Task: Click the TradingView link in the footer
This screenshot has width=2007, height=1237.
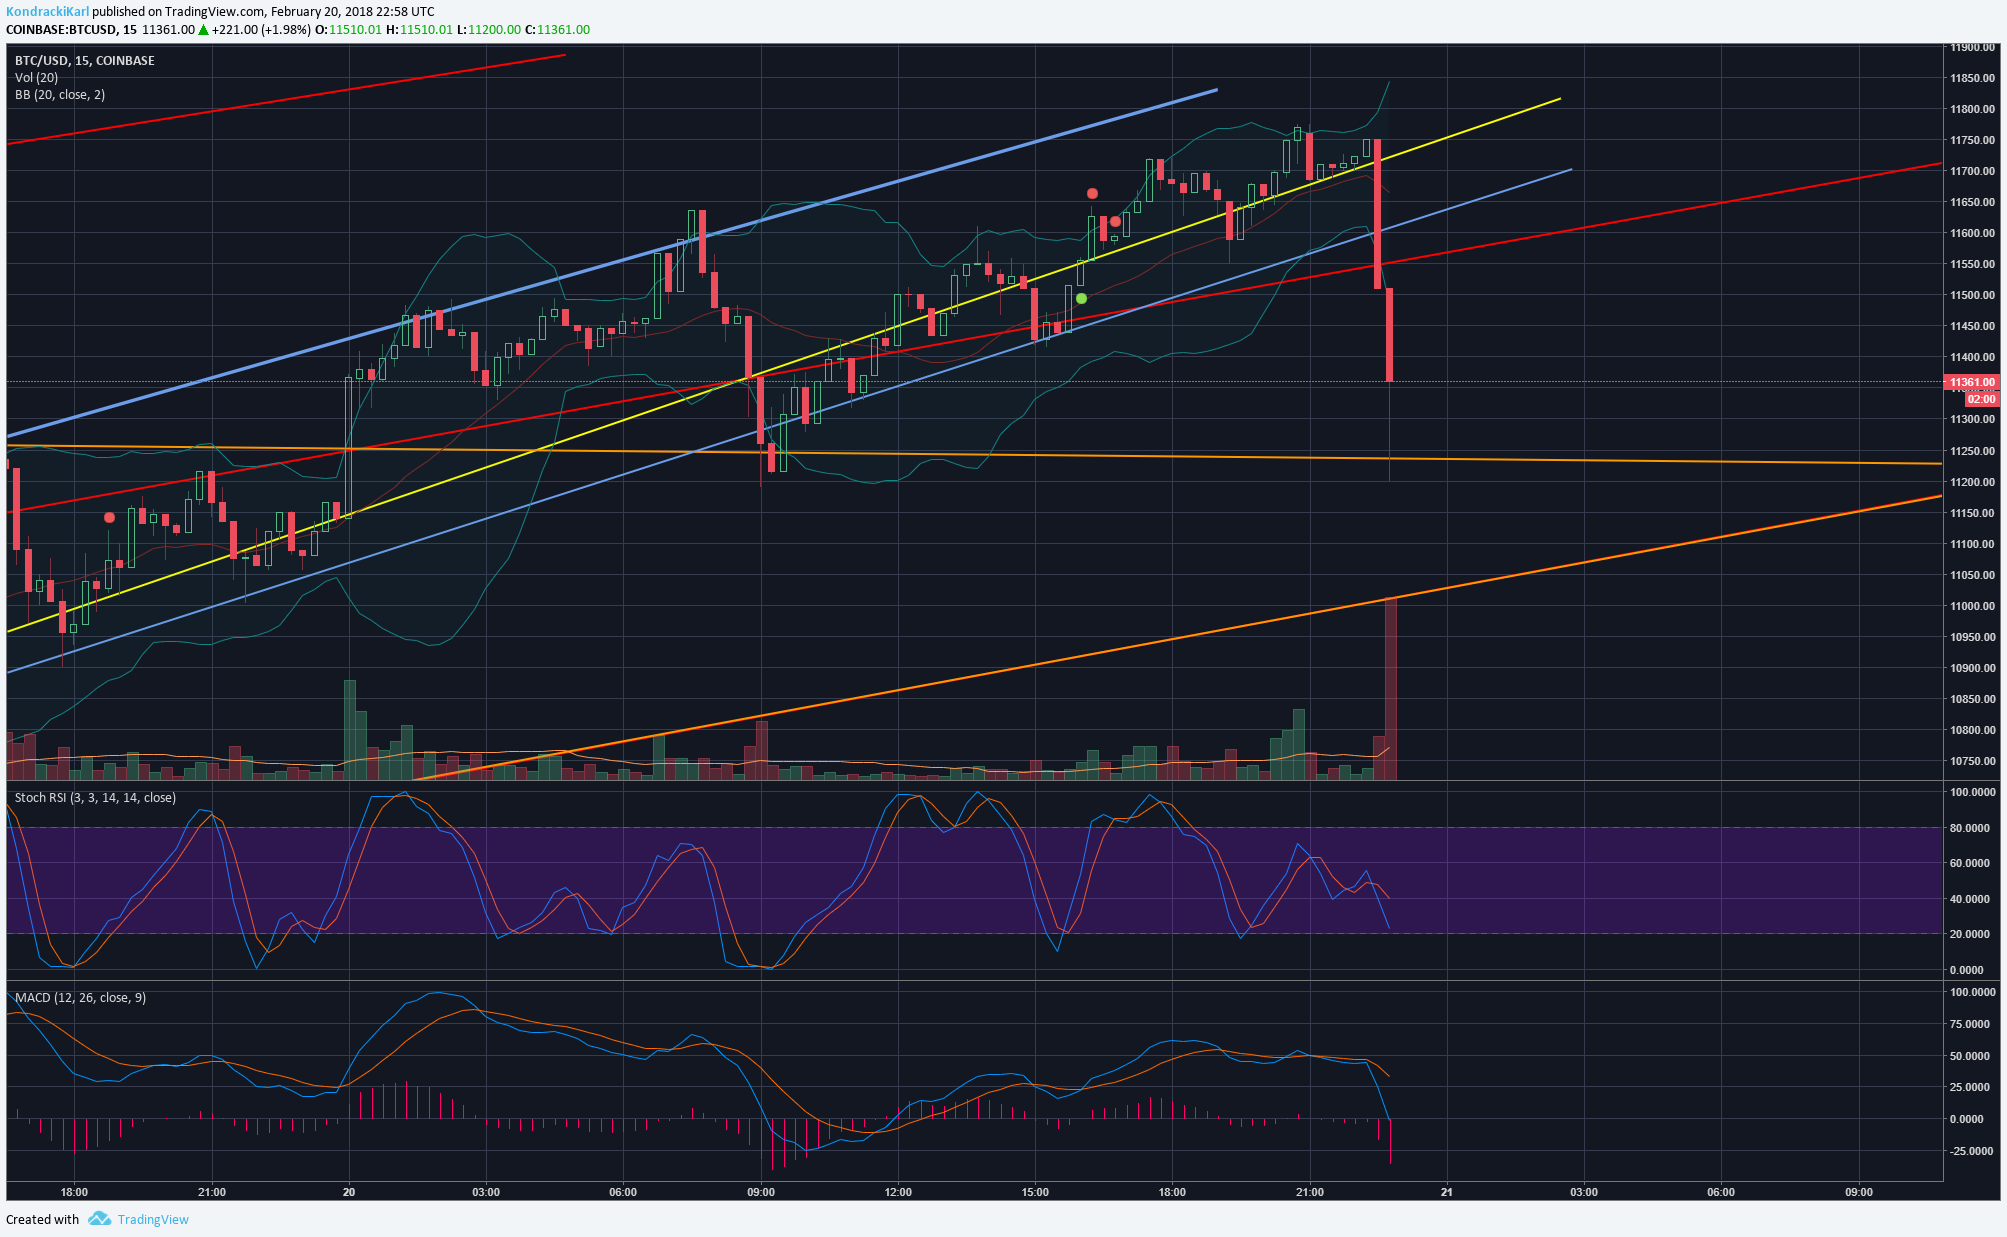Action: pyautogui.click(x=153, y=1219)
